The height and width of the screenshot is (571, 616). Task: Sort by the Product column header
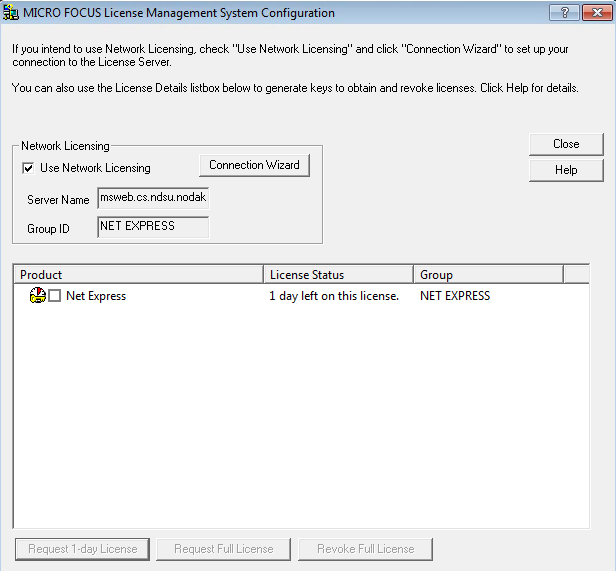coord(139,275)
